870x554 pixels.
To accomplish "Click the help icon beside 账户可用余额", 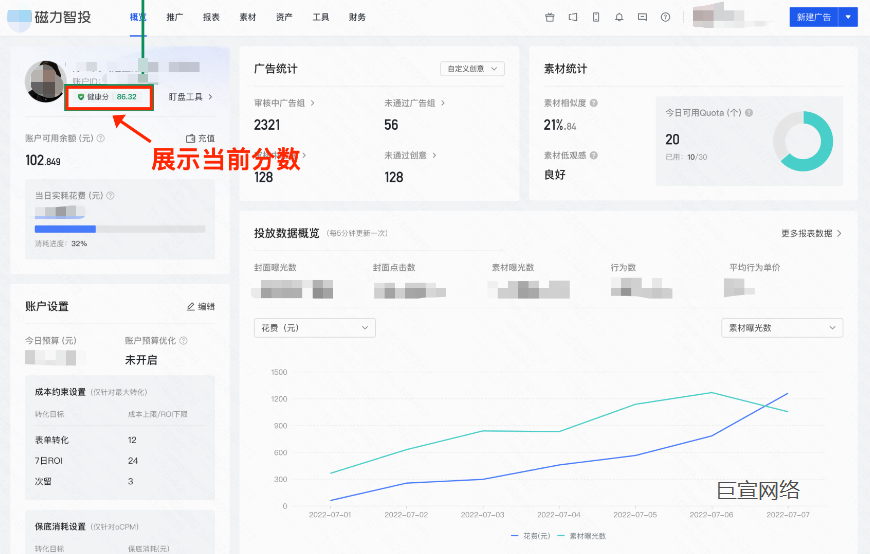I will pyautogui.click(x=100, y=138).
